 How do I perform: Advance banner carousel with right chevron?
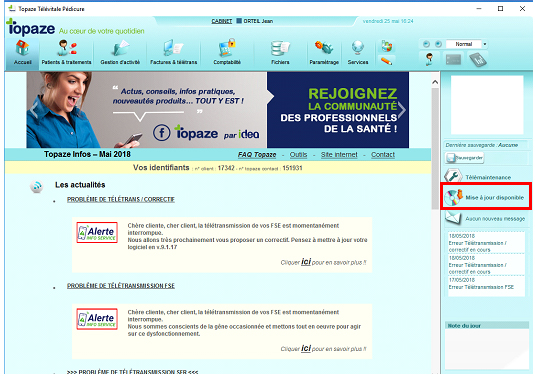(x=402, y=110)
